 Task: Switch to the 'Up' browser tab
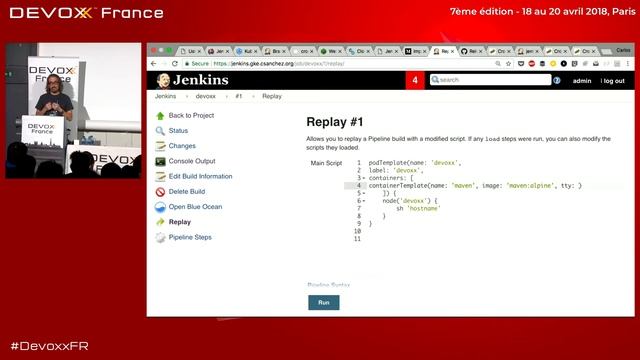click(190, 51)
